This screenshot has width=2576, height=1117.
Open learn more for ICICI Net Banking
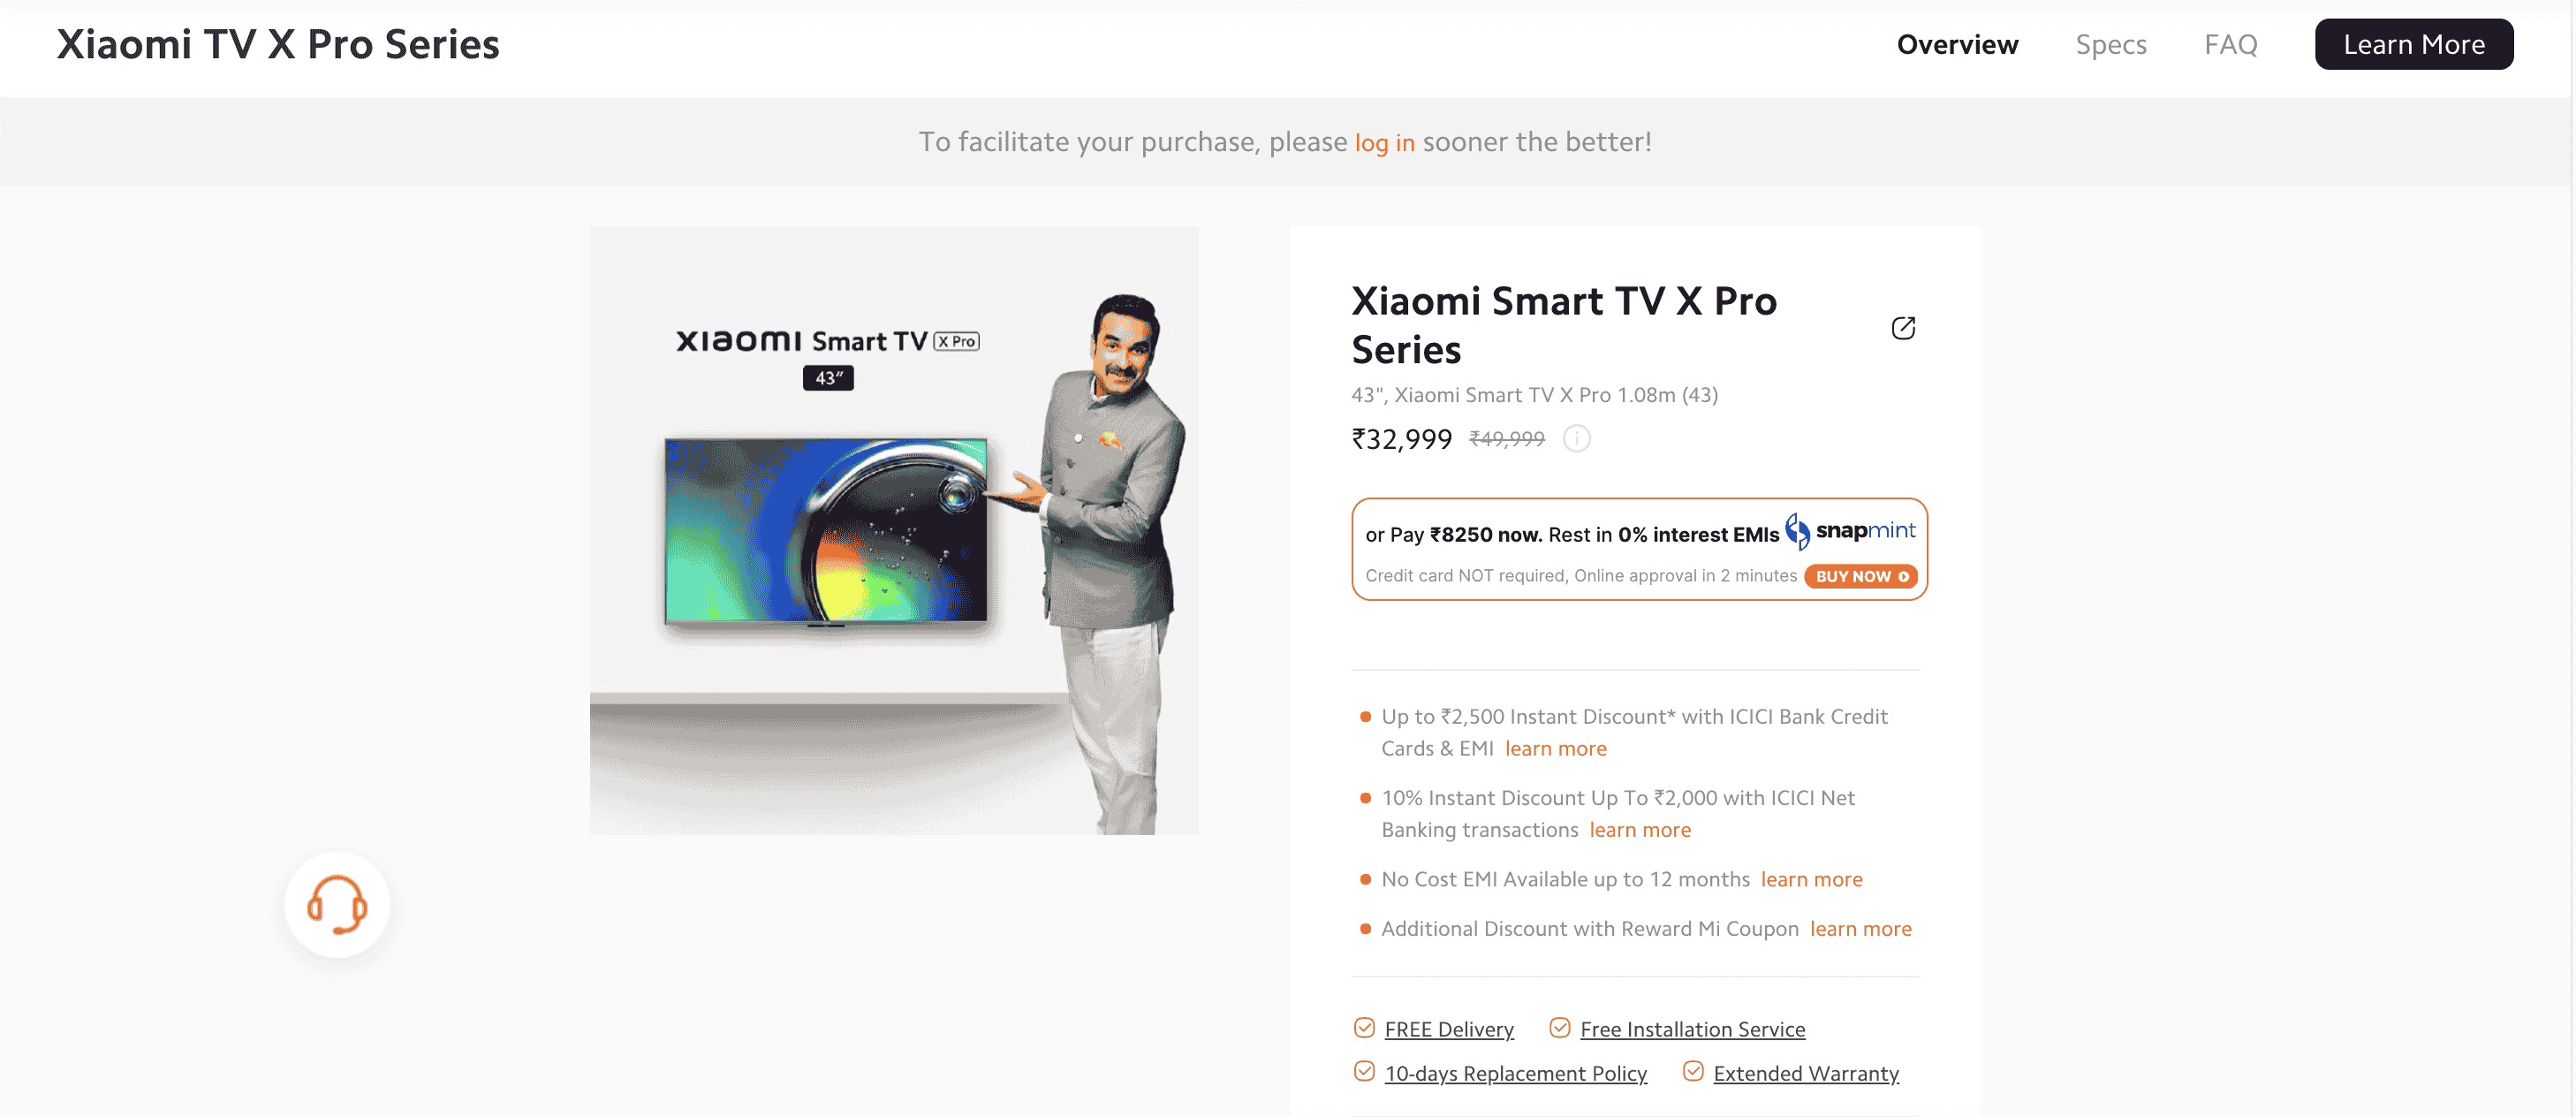[x=1640, y=829]
